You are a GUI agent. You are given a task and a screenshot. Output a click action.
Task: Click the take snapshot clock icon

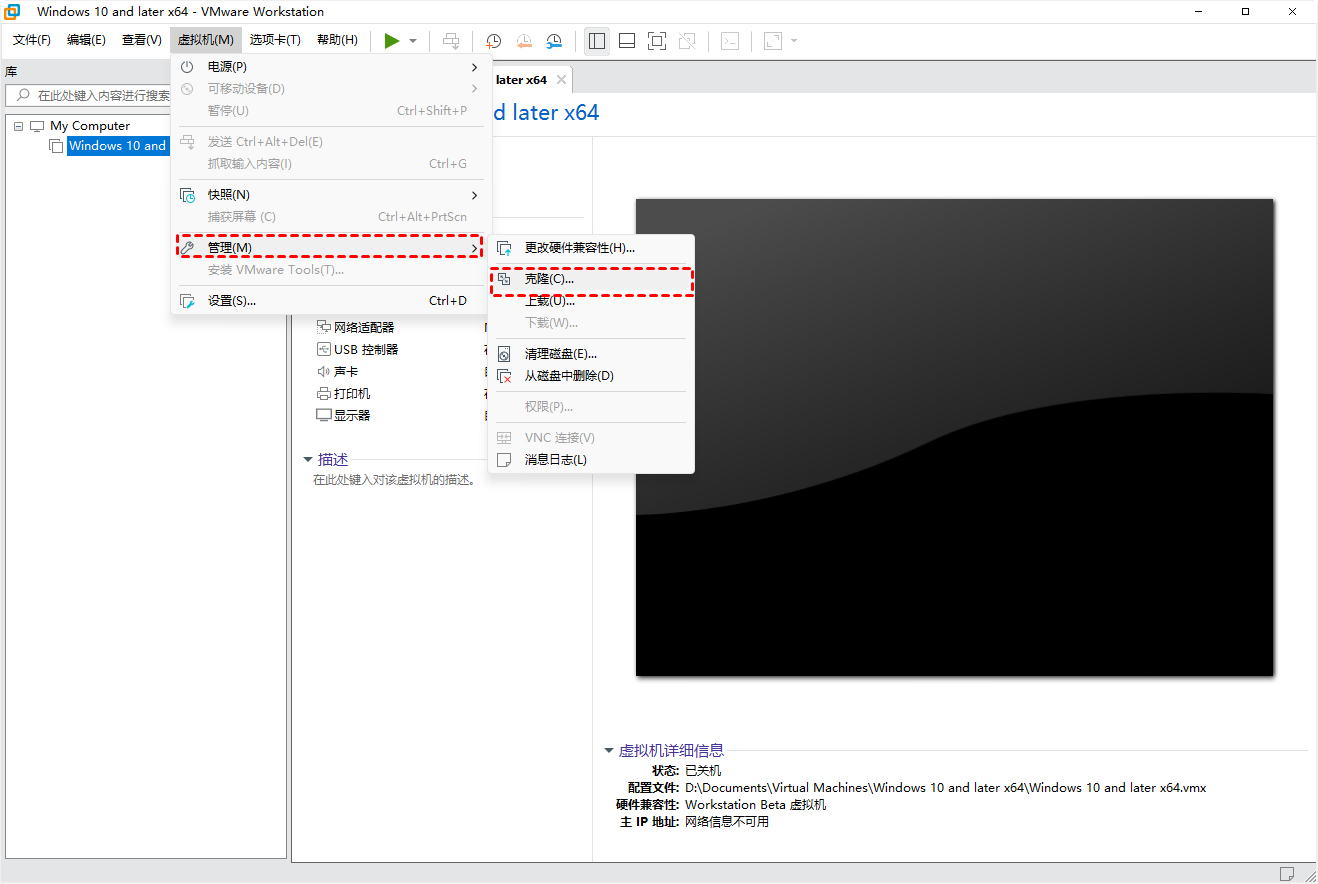click(x=494, y=41)
